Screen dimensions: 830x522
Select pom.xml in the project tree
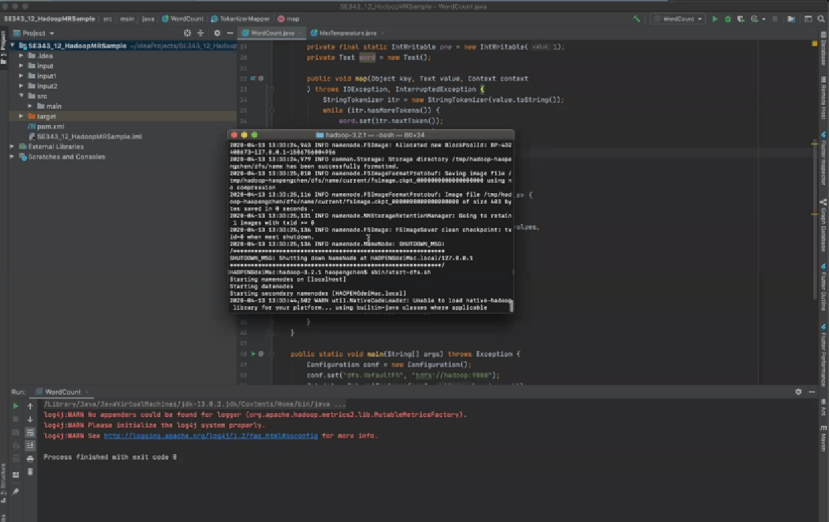[x=50, y=126]
